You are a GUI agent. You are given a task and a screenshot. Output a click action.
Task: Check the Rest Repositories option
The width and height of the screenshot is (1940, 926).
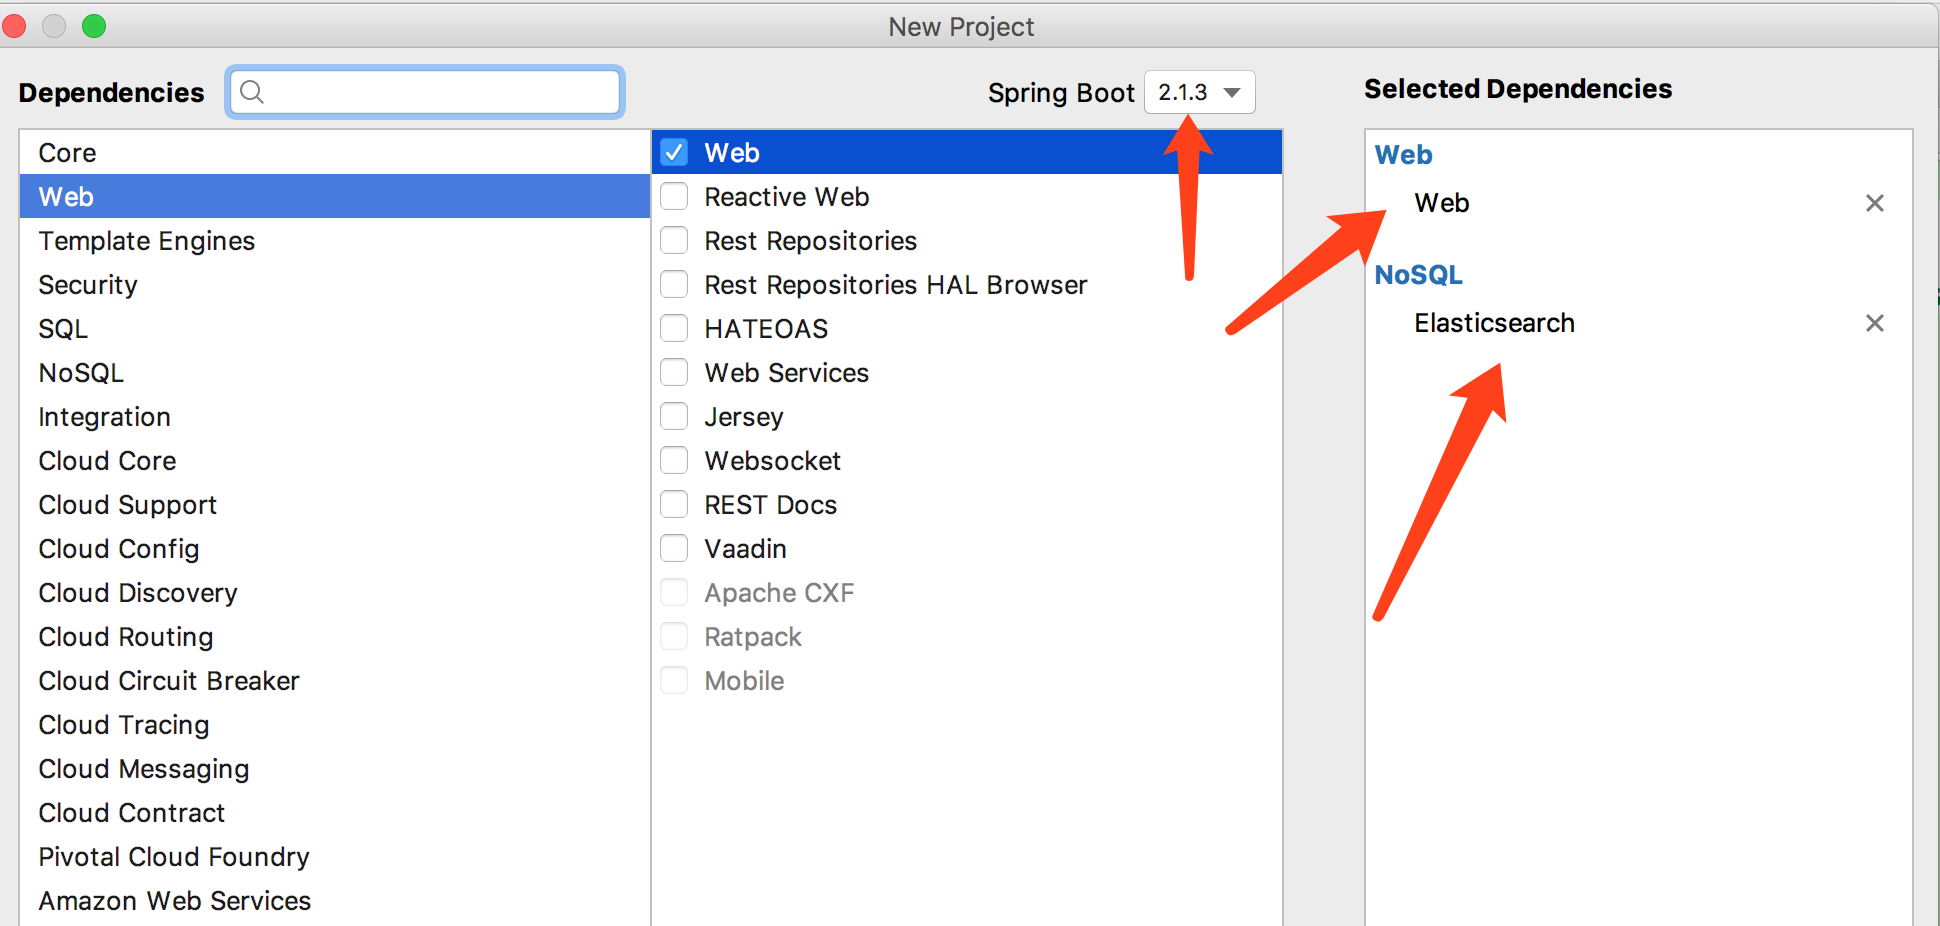pyautogui.click(x=674, y=240)
